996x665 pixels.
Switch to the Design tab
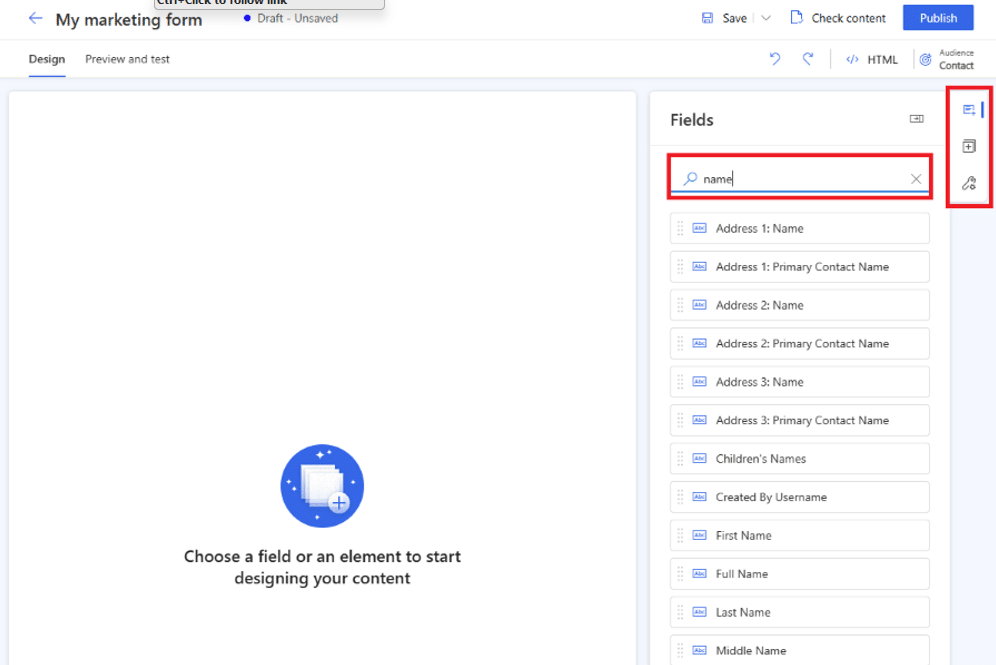click(47, 59)
